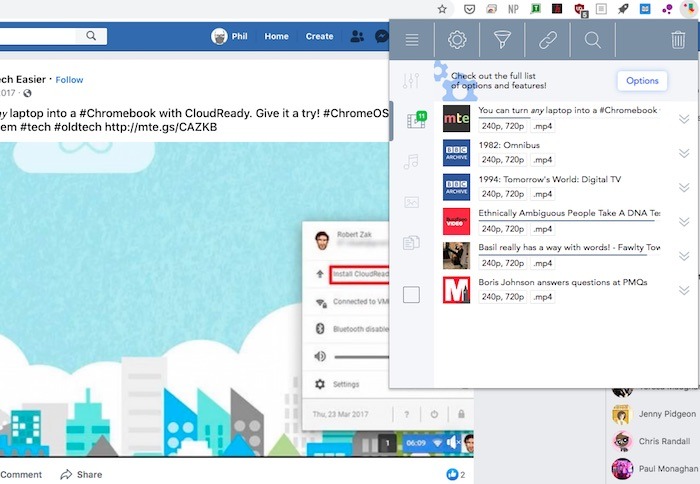Click Share under the Facebook post
The width and height of the screenshot is (700, 484).
(x=81, y=474)
